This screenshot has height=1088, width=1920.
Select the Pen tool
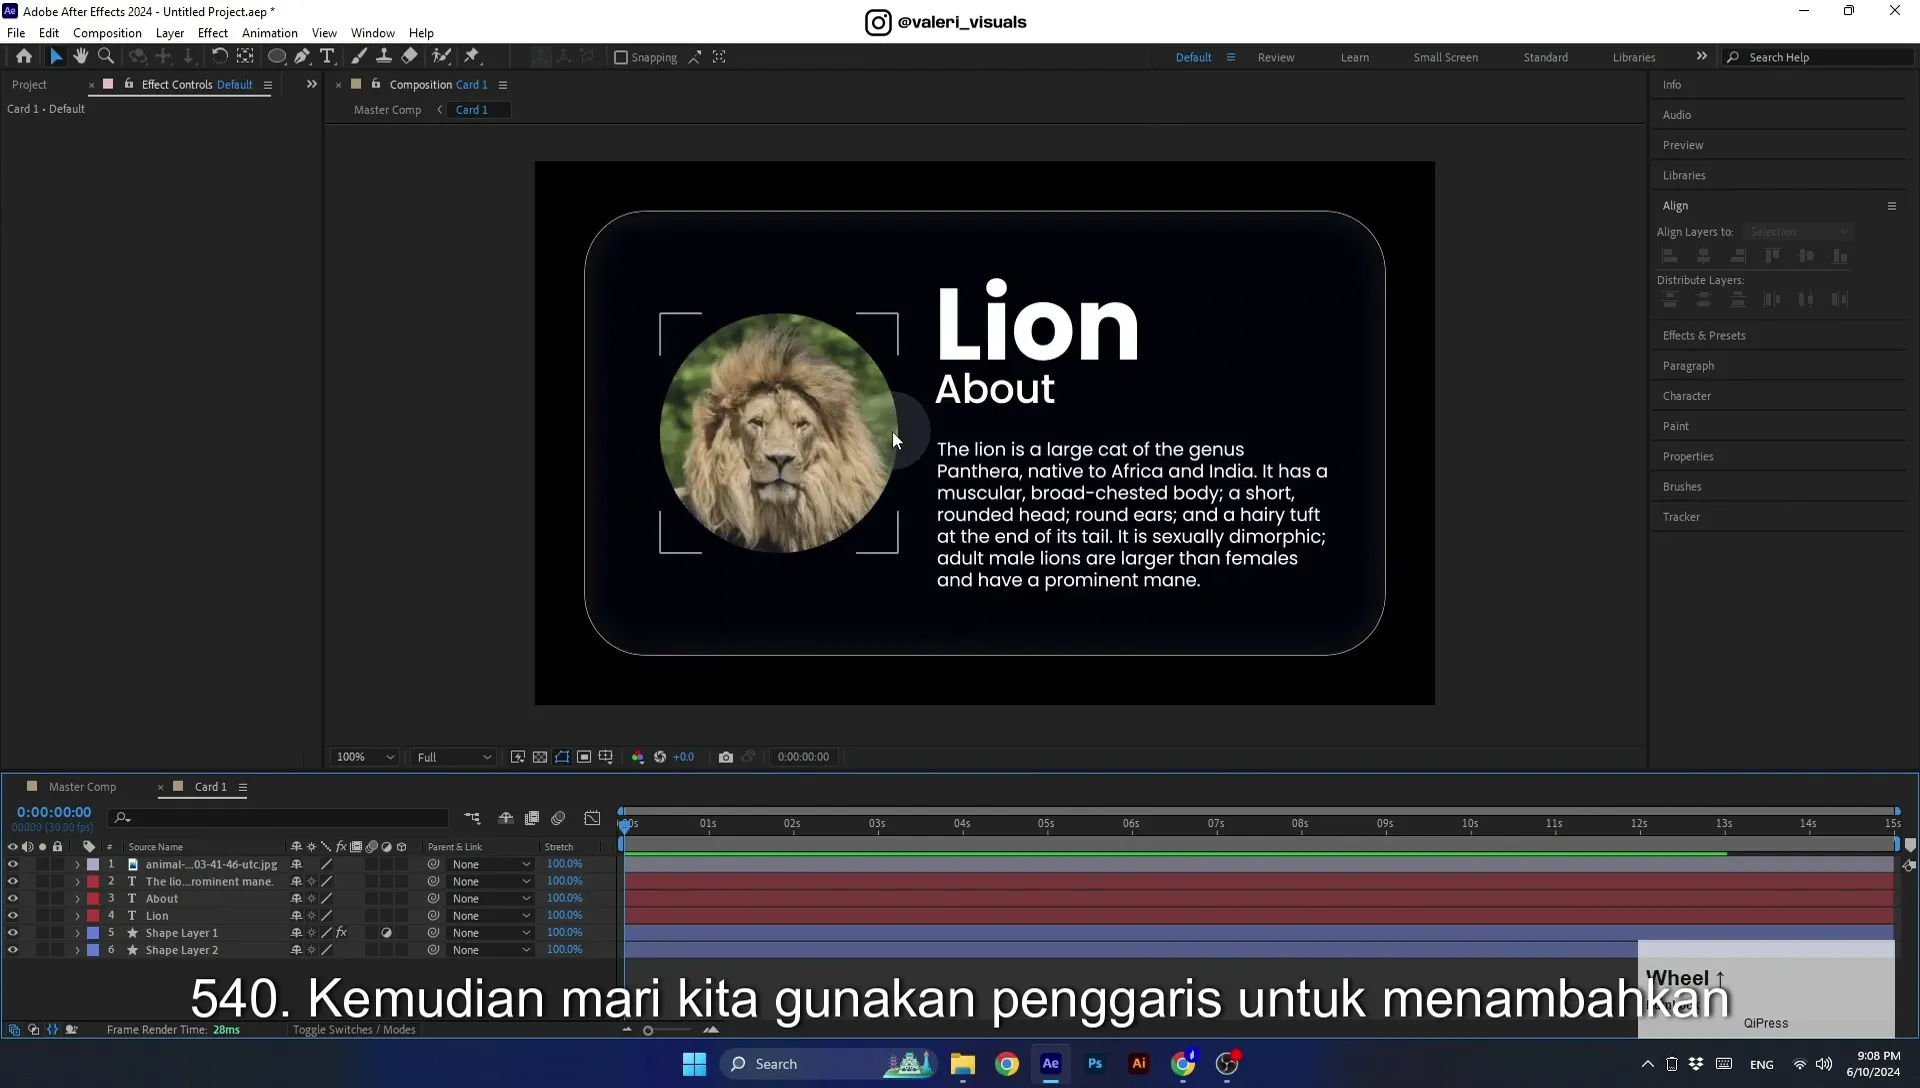pyautogui.click(x=302, y=57)
